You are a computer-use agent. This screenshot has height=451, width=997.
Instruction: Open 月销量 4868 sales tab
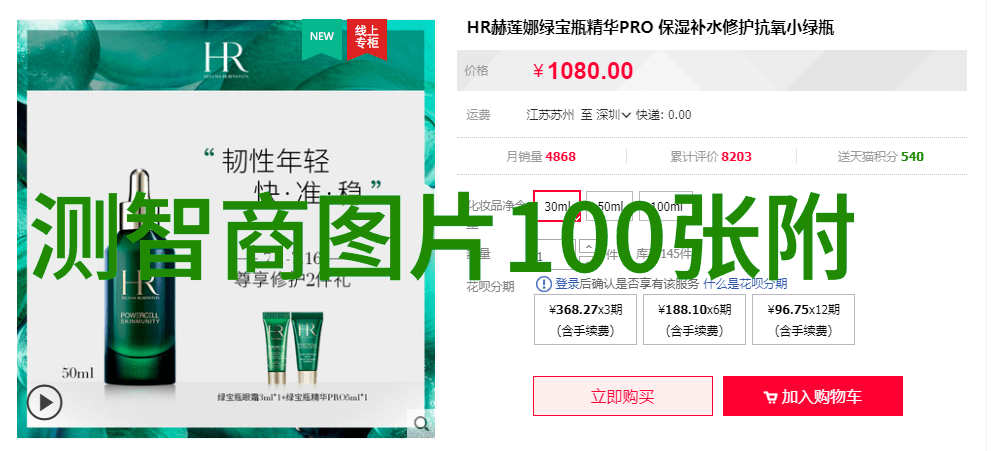541,156
